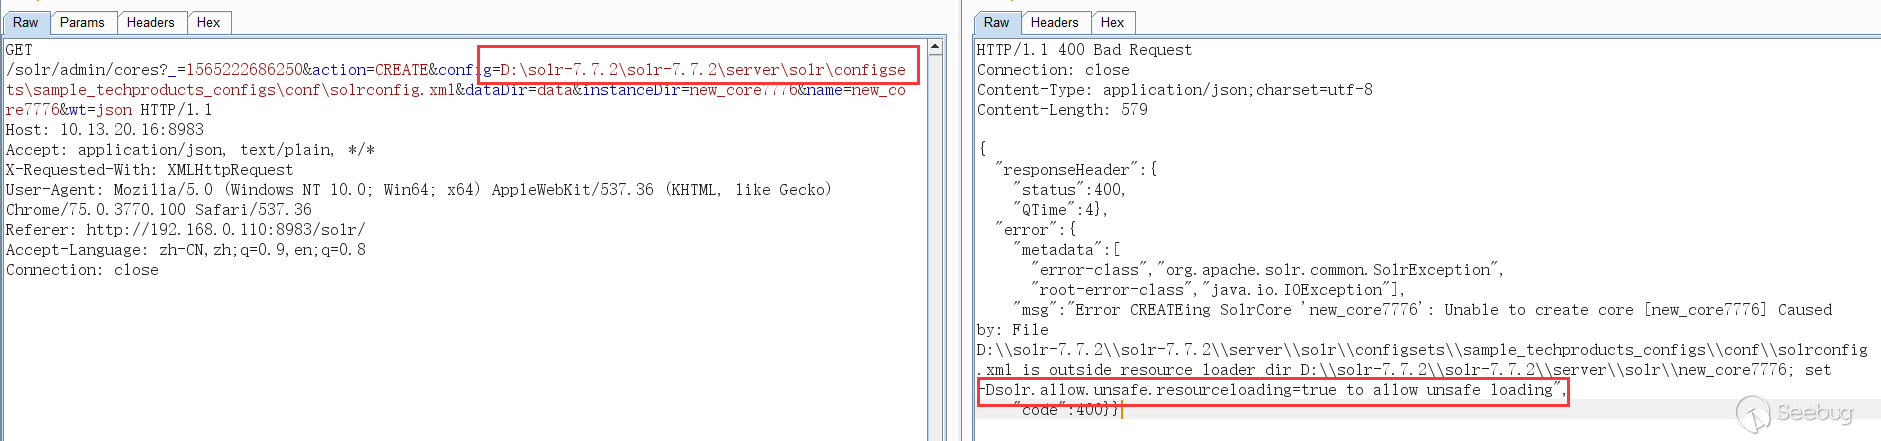1881x441 pixels.
Task: Open the response Hex tab
Action: point(1113,22)
